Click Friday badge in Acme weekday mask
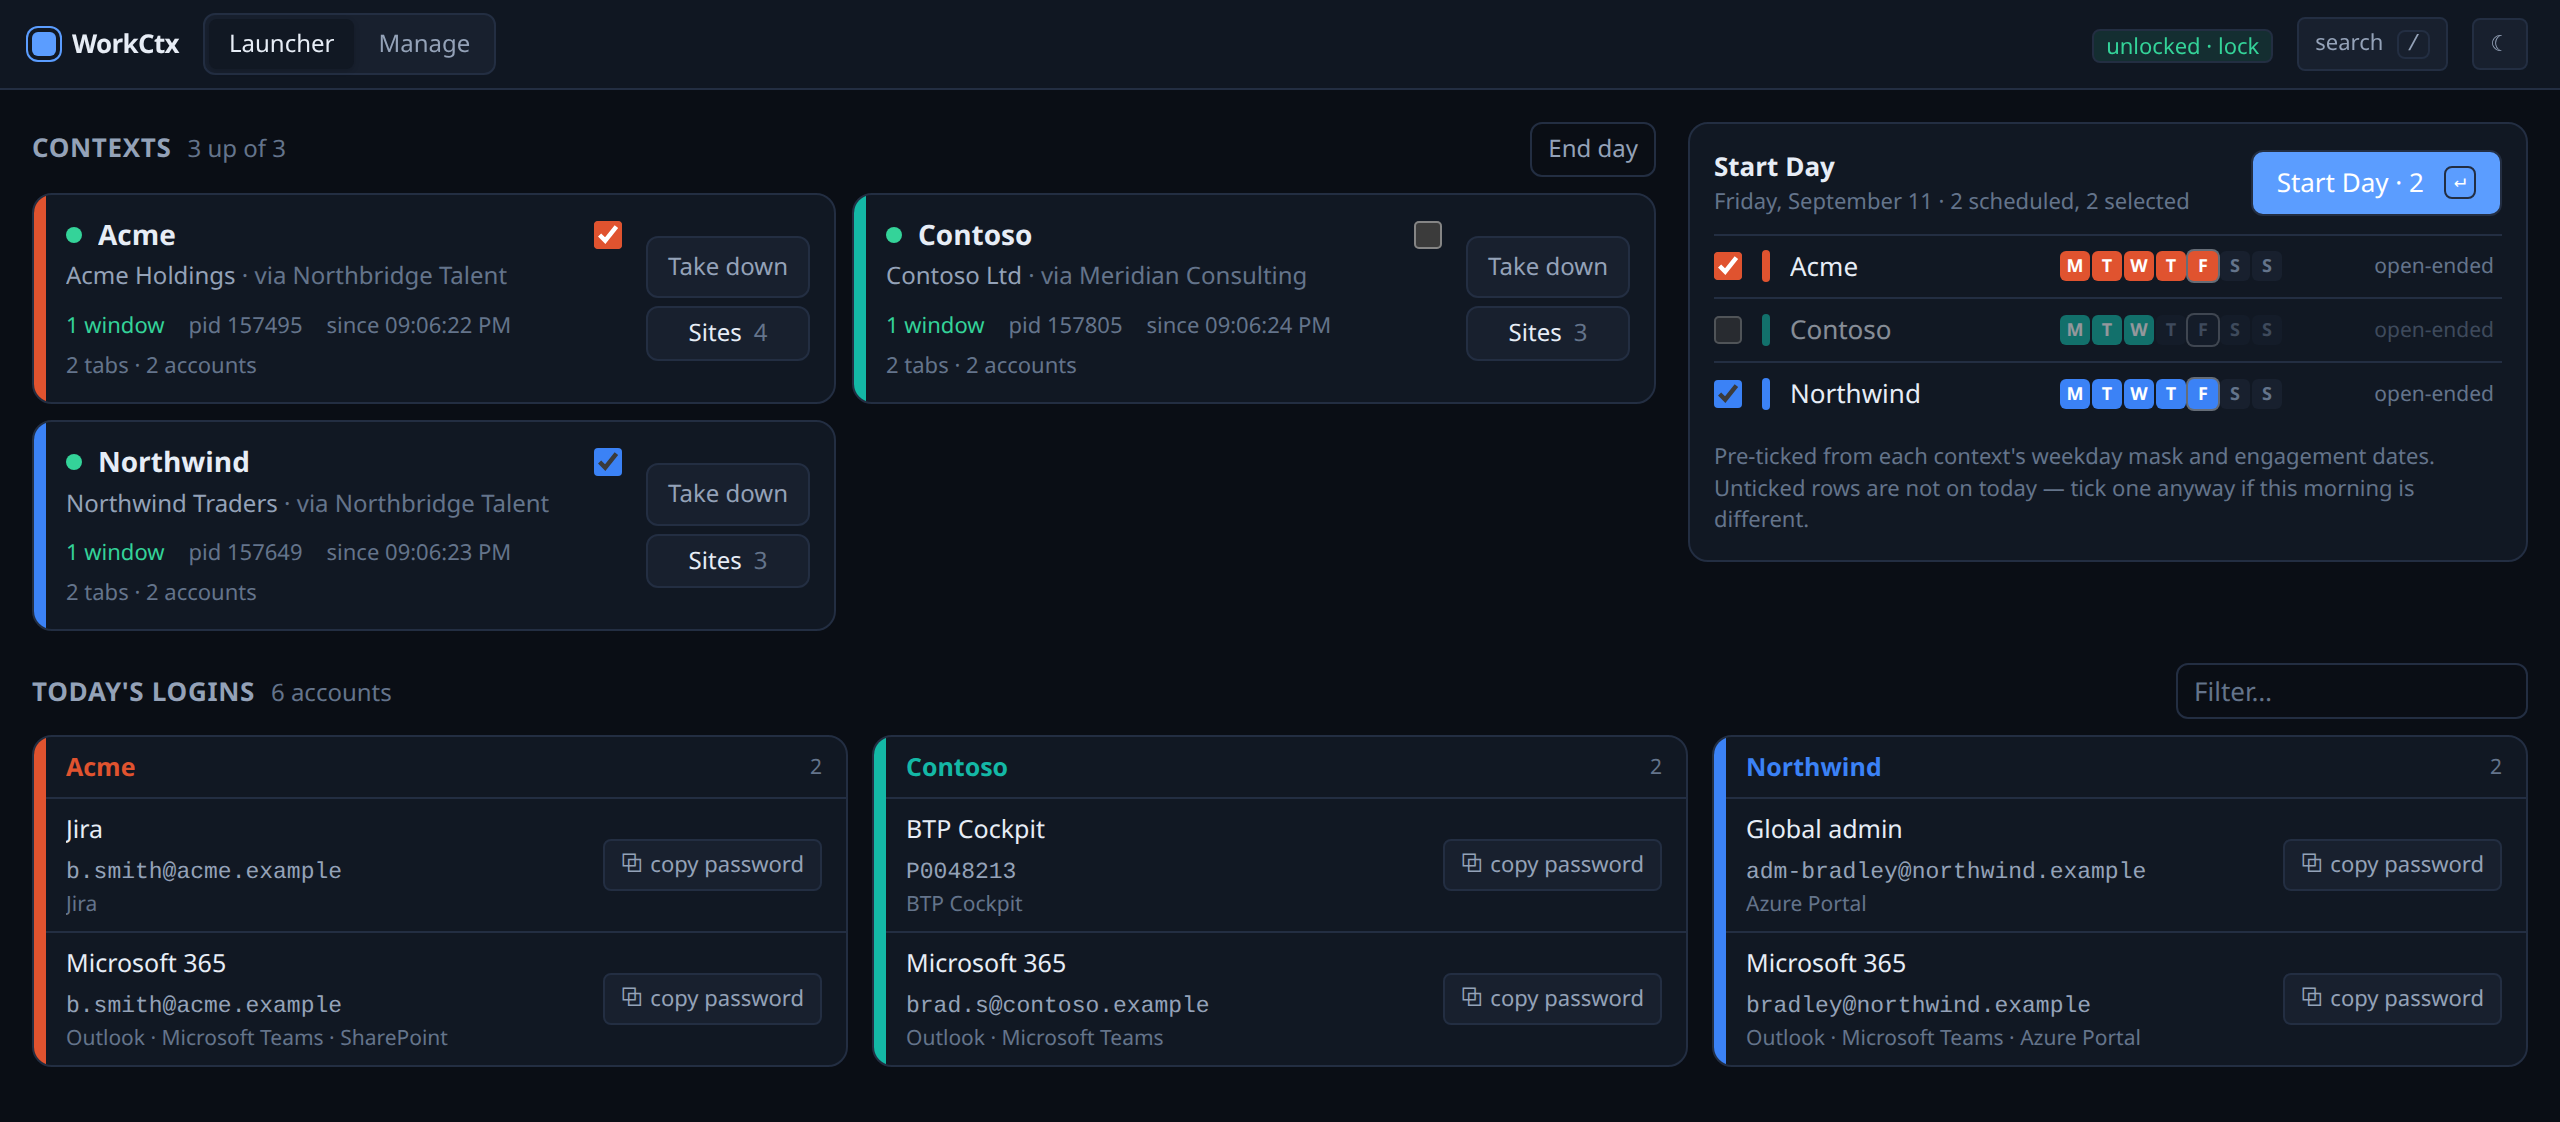 point(2203,266)
